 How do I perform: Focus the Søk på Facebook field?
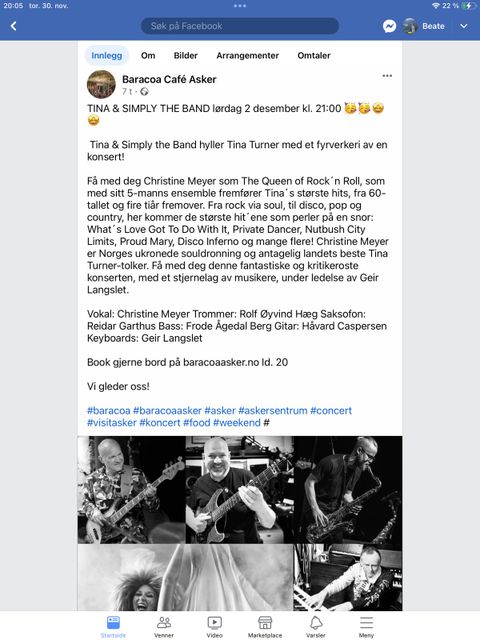tap(240, 26)
